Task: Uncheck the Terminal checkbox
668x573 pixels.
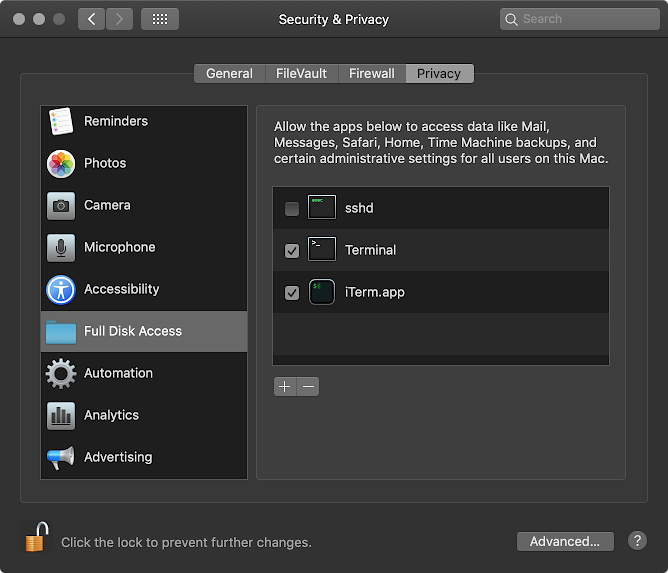Action: point(292,251)
